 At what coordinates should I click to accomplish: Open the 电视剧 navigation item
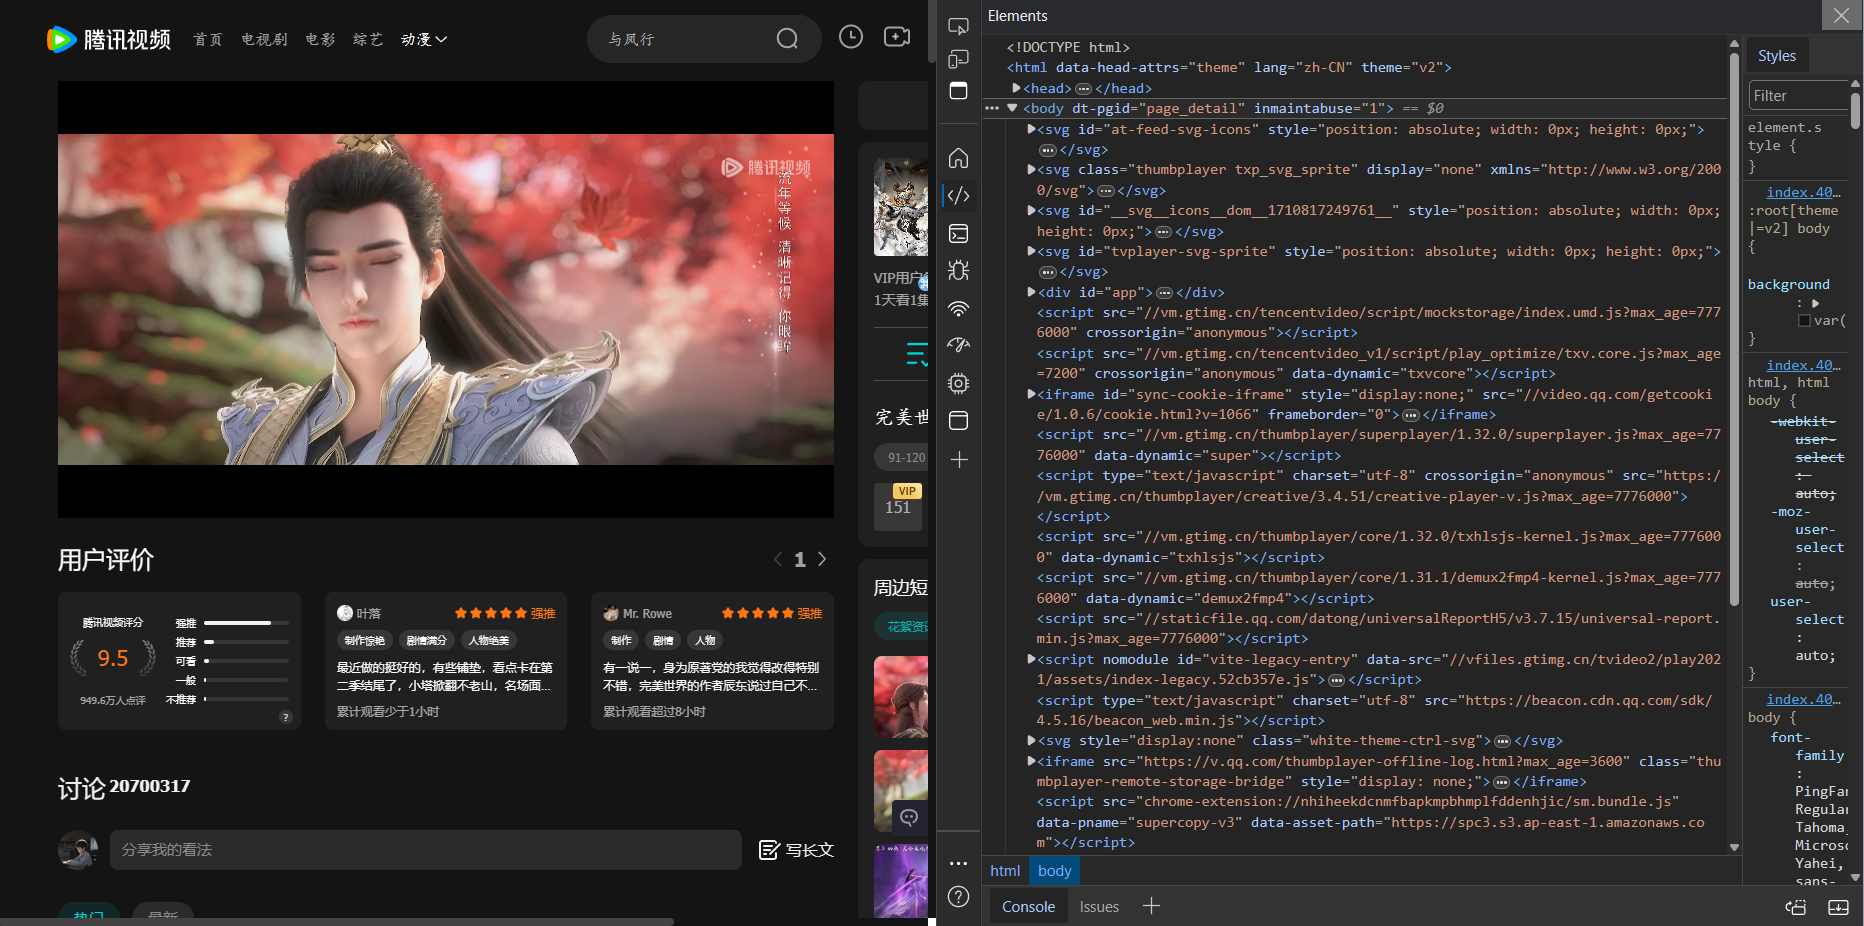pyautogui.click(x=264, y=39)
